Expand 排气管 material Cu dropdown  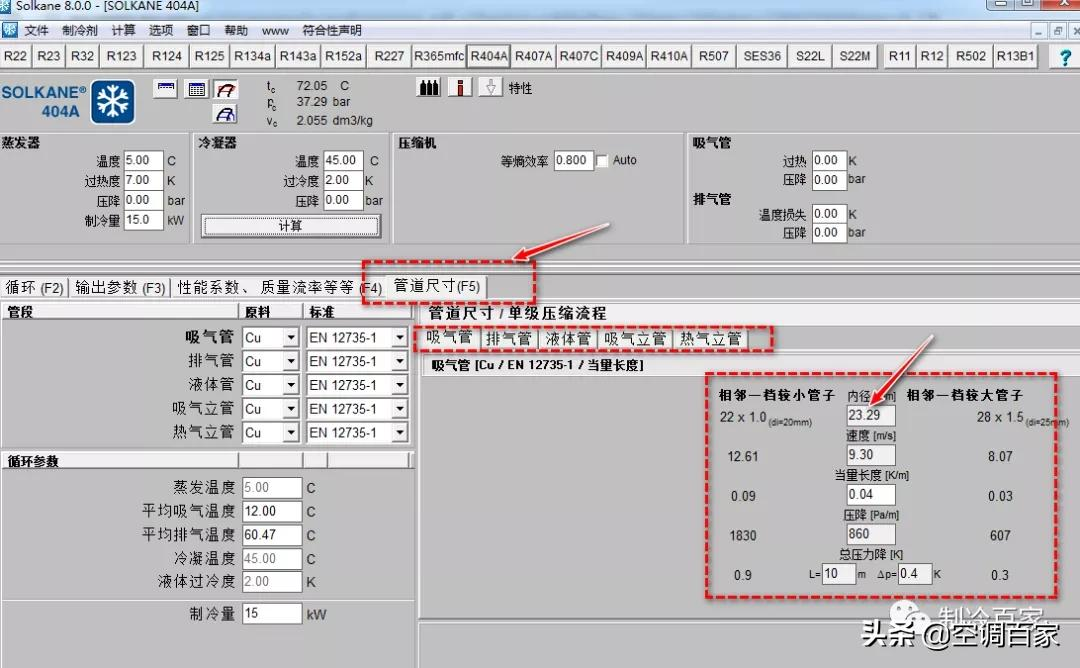click(x=291, y=361)
